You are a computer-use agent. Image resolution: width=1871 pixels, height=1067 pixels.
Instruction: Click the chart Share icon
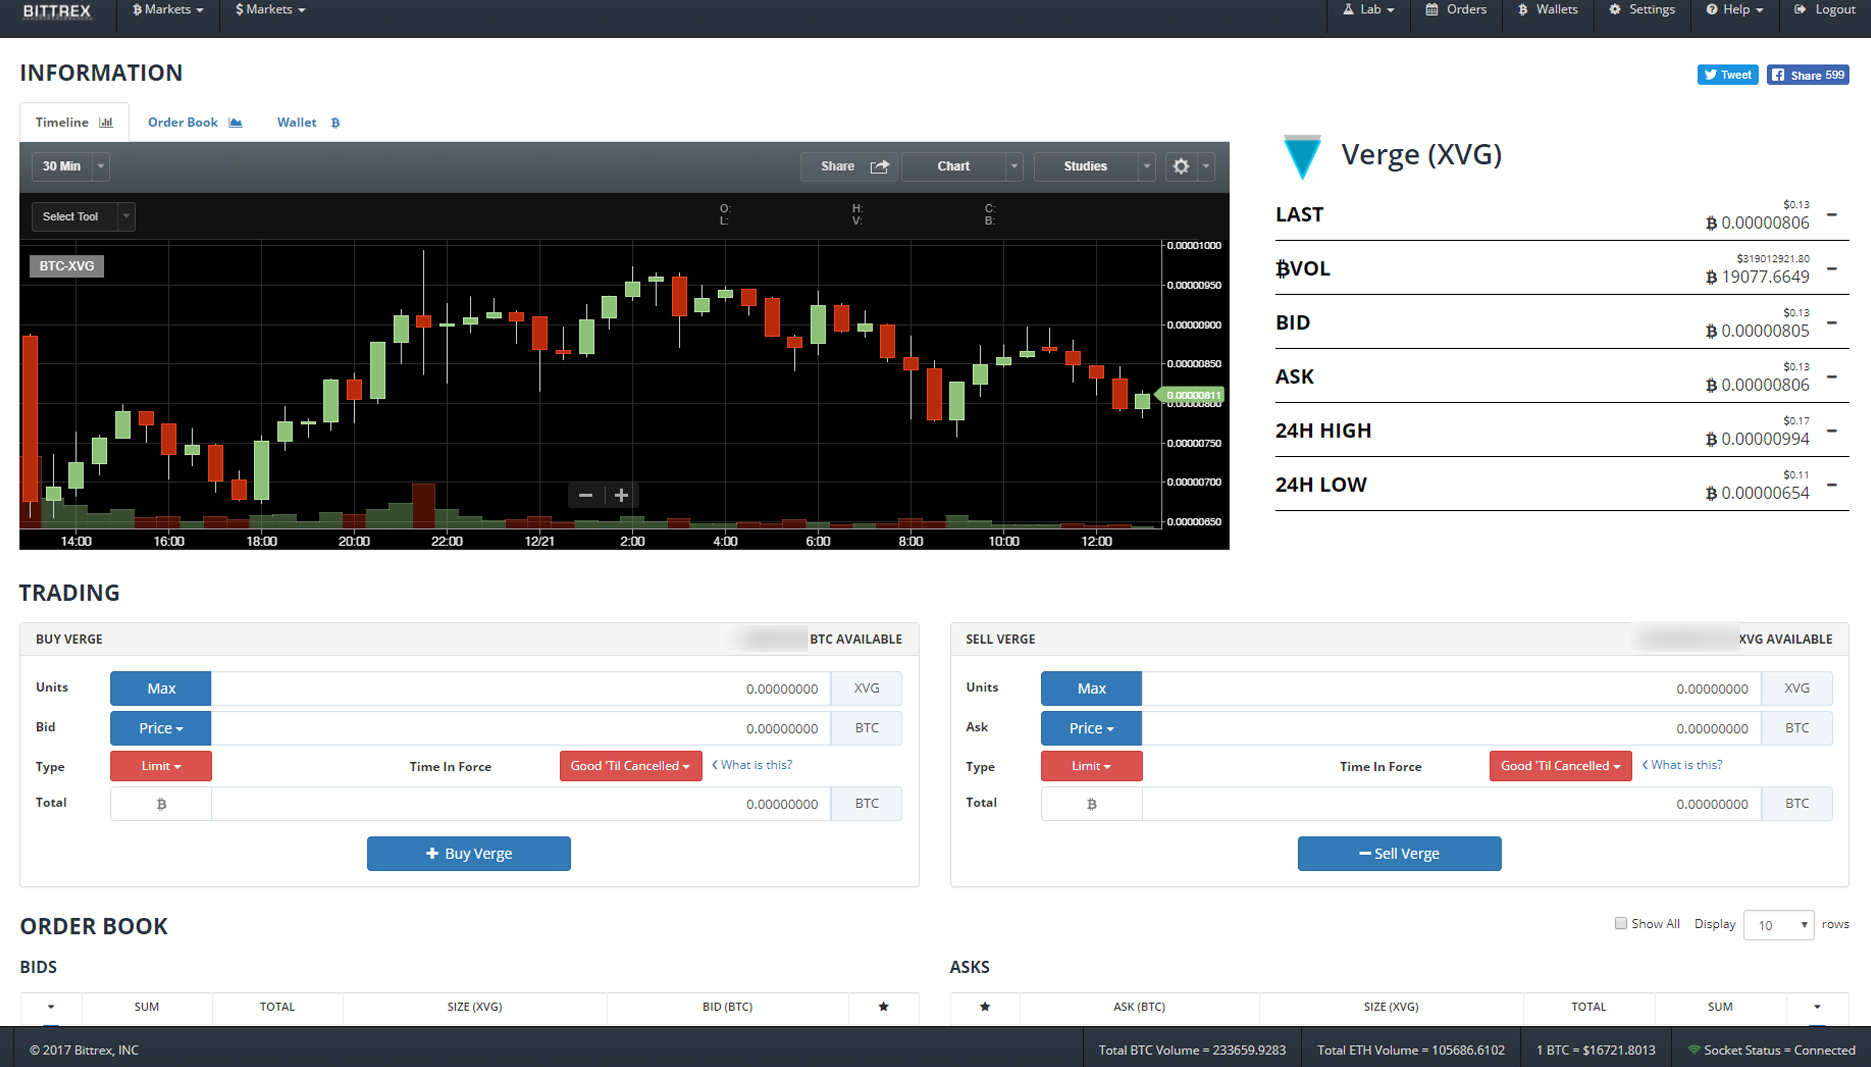tap(879, 166)
